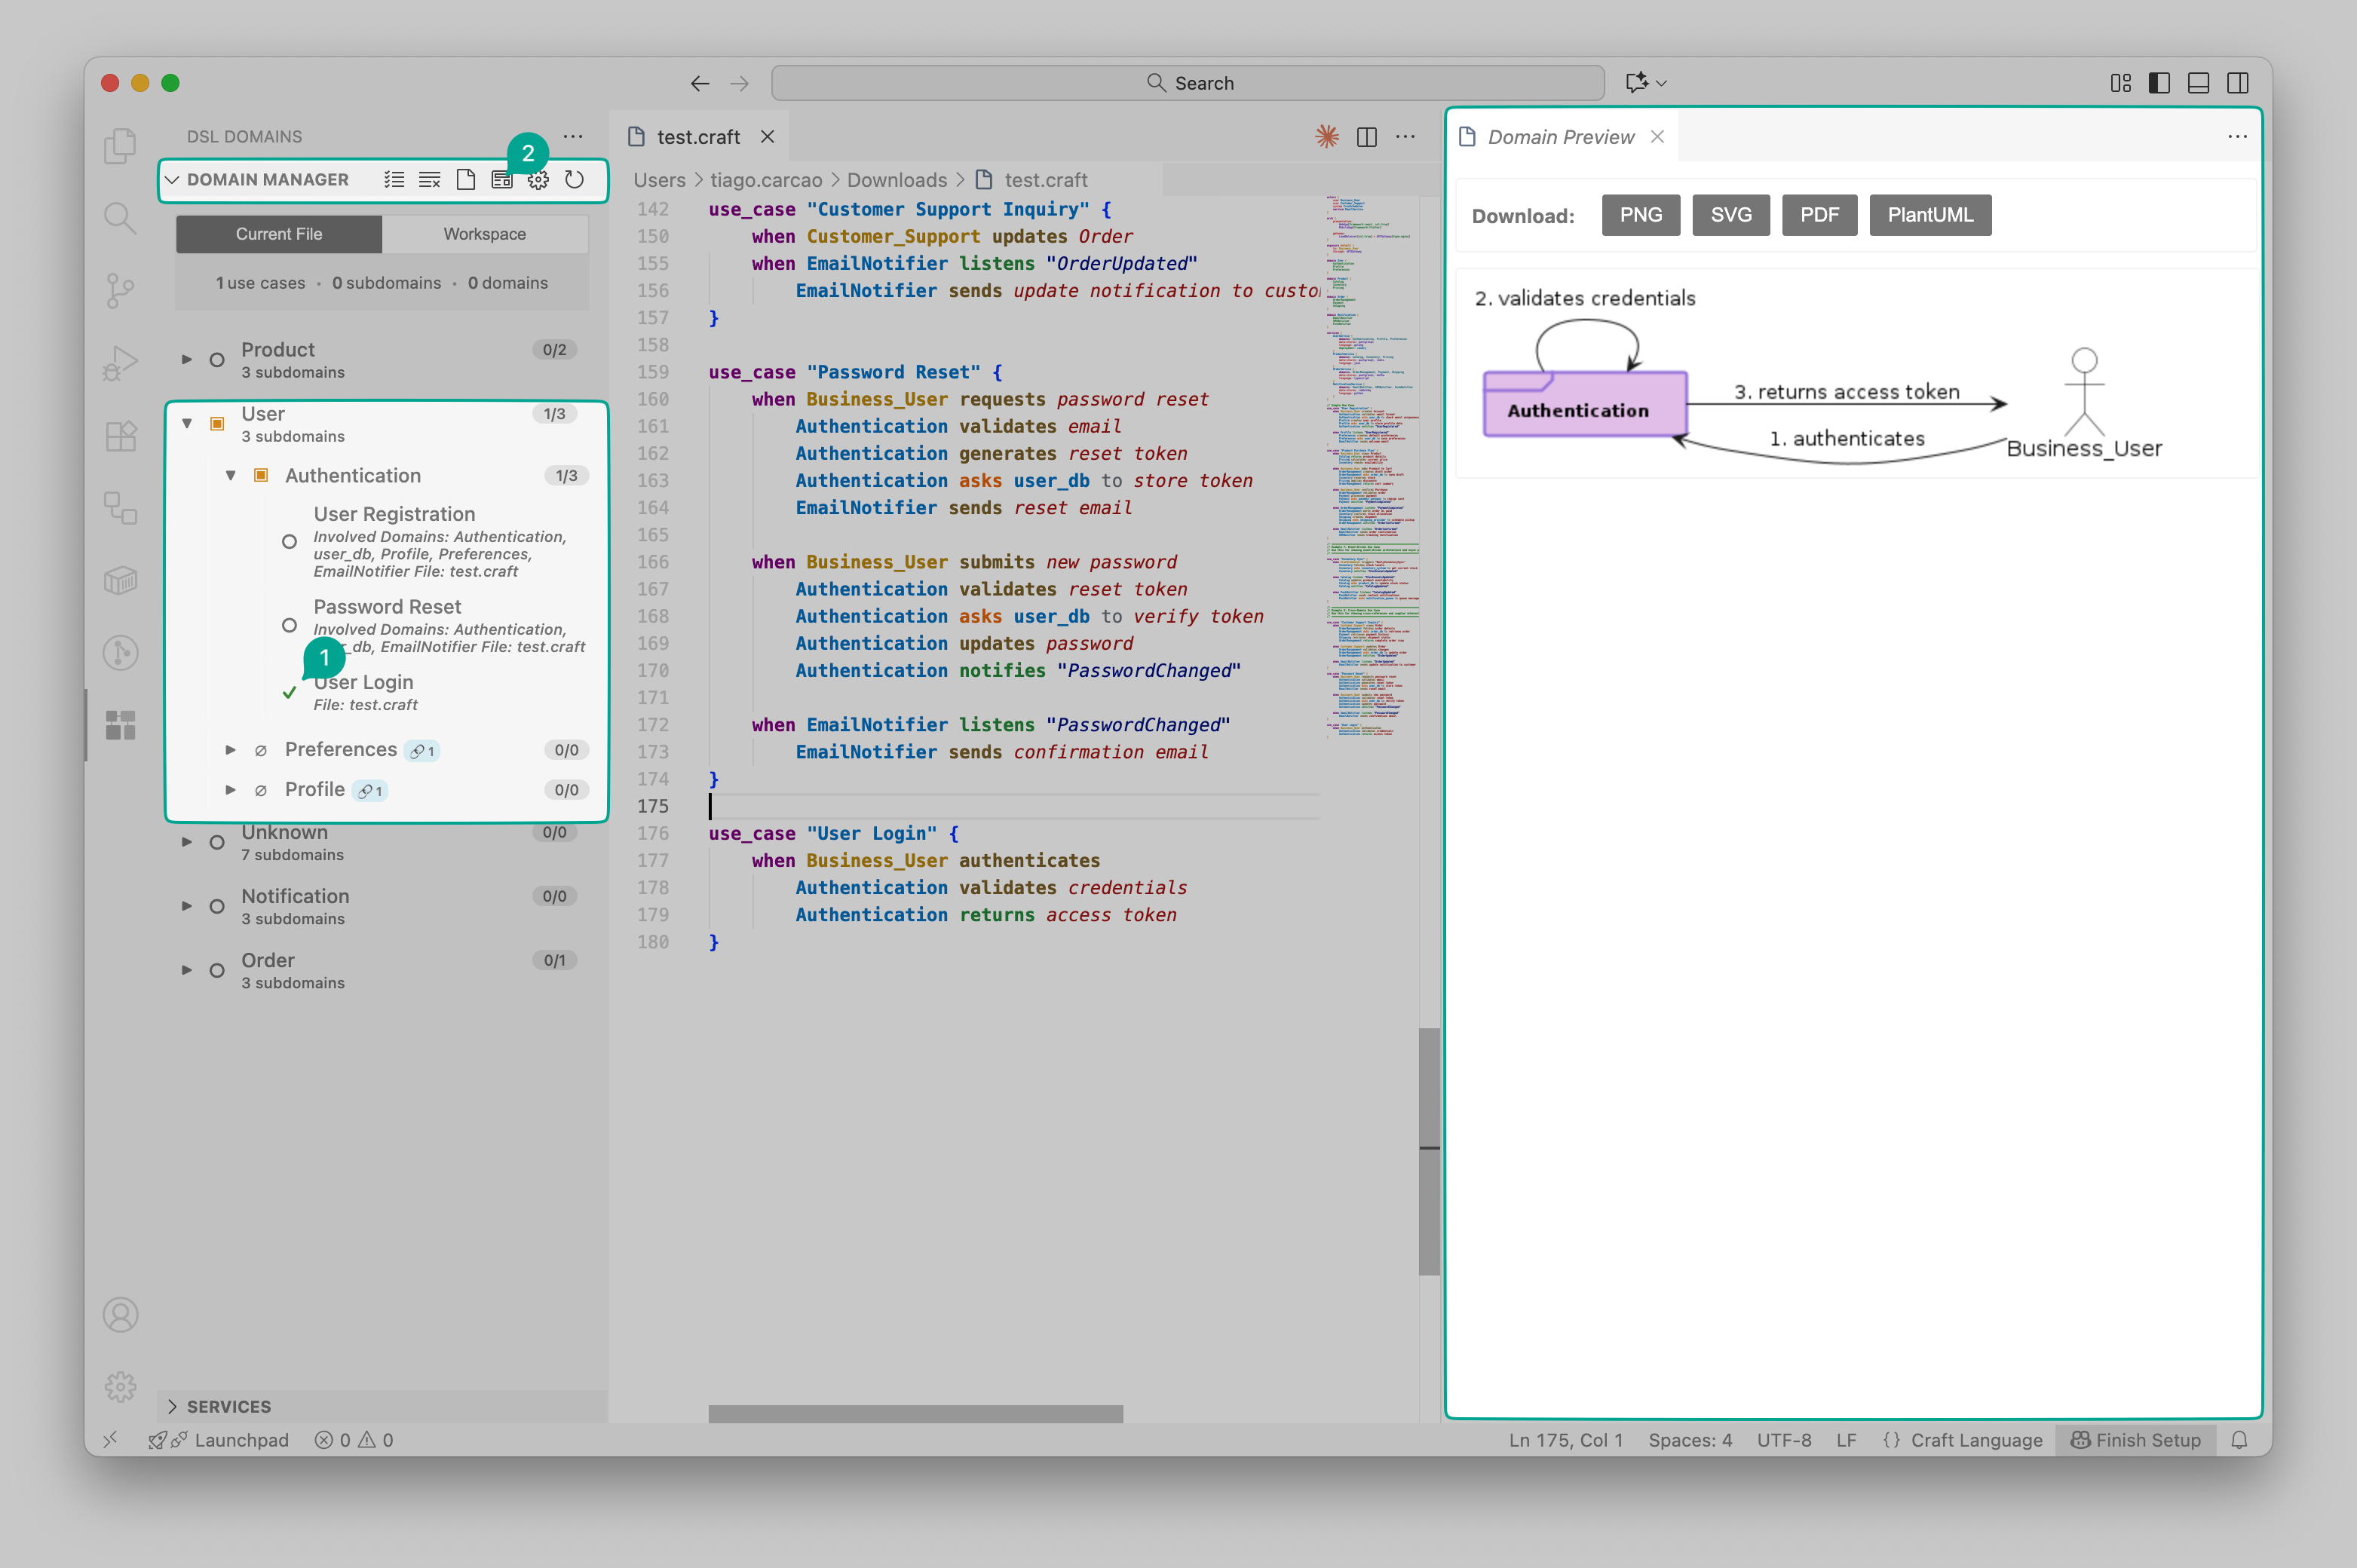Viewport: 2357px width, 1568px height.
Task: Click the clear-selection list icon in Domain Manager
Action: [430, 180]
